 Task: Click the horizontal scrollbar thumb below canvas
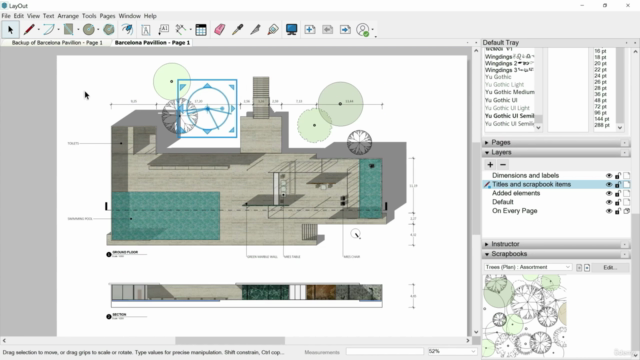(x=230, y=340)
